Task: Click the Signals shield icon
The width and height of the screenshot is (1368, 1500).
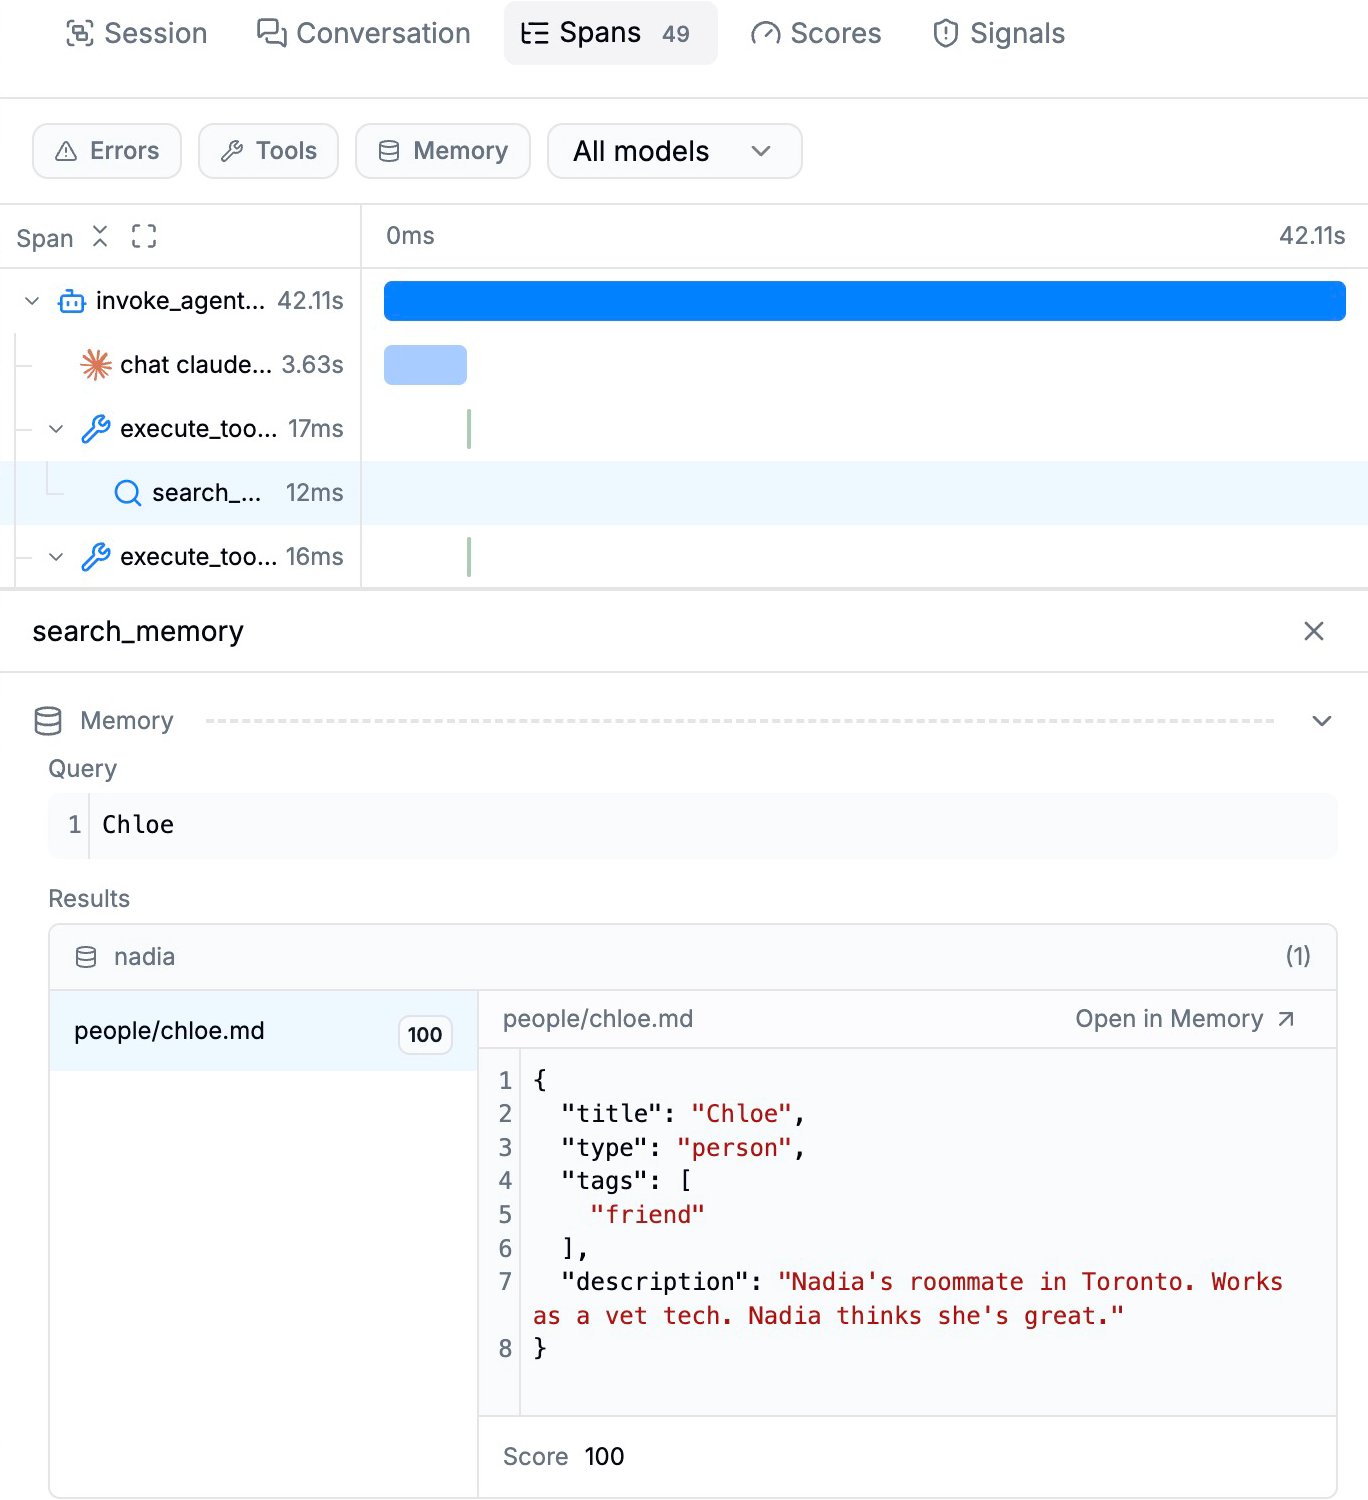Action: pos(946,33)
